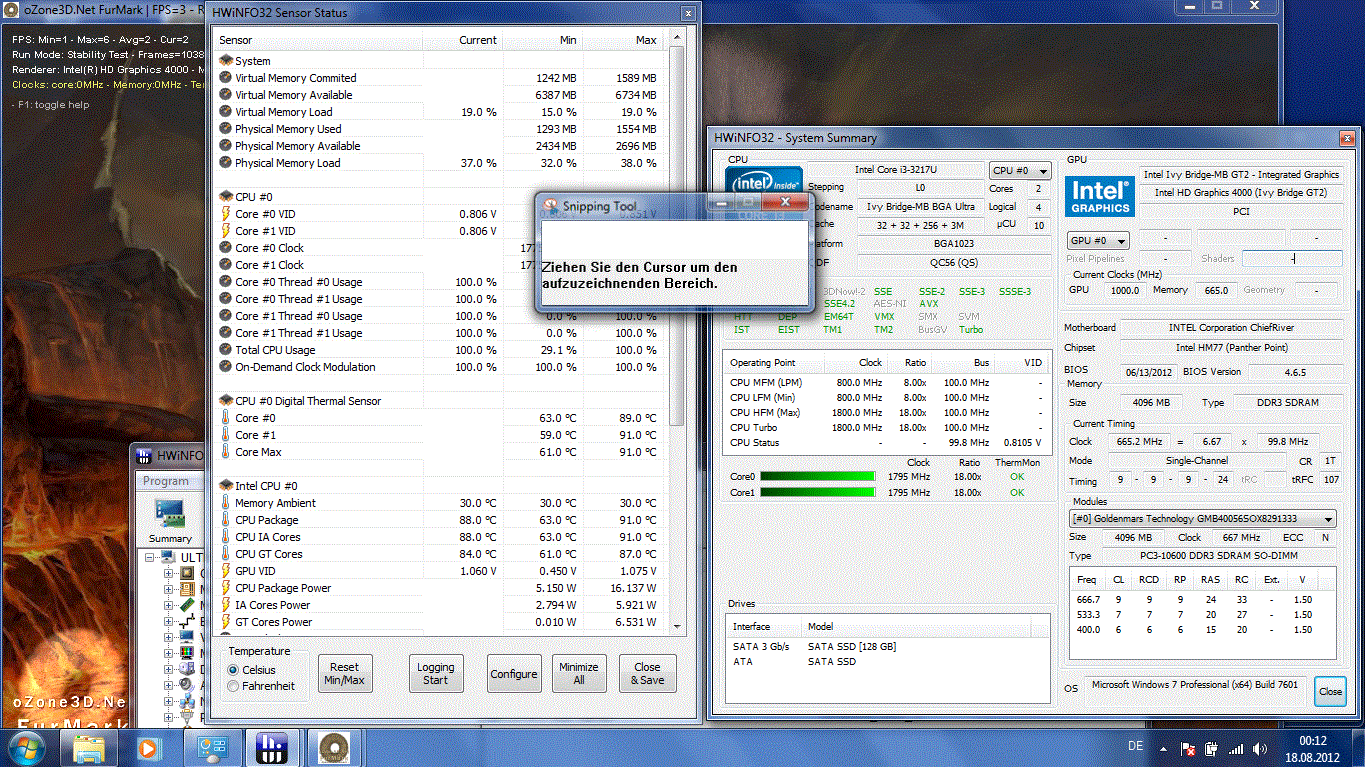The image size is (1365, 767).
Task: Select the Fahrenheit temperature option
Action: pos(261,686)
